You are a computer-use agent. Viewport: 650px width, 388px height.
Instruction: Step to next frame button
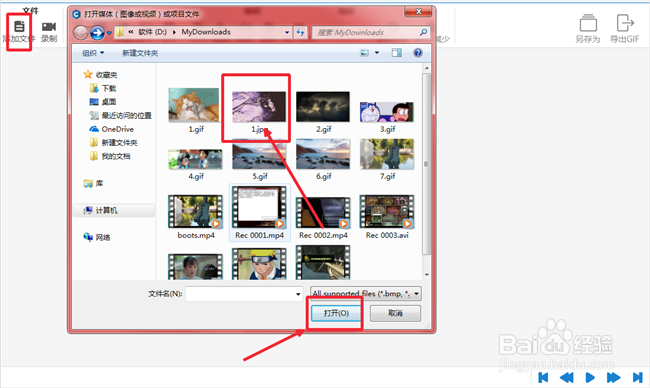(x=614, y=377)
